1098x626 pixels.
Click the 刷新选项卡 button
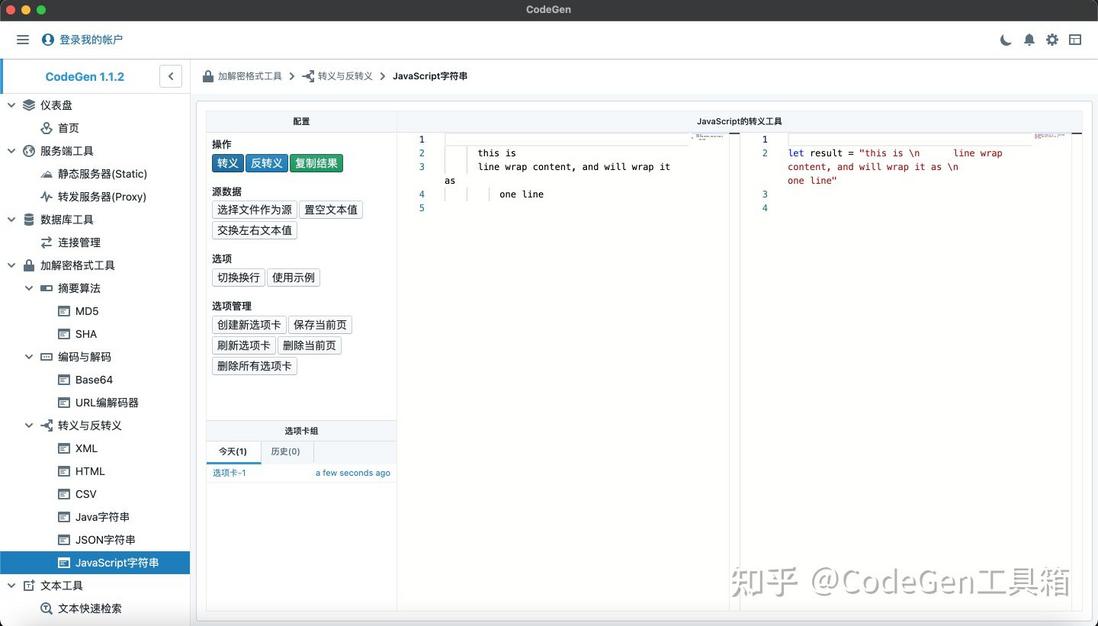point(243,345)
